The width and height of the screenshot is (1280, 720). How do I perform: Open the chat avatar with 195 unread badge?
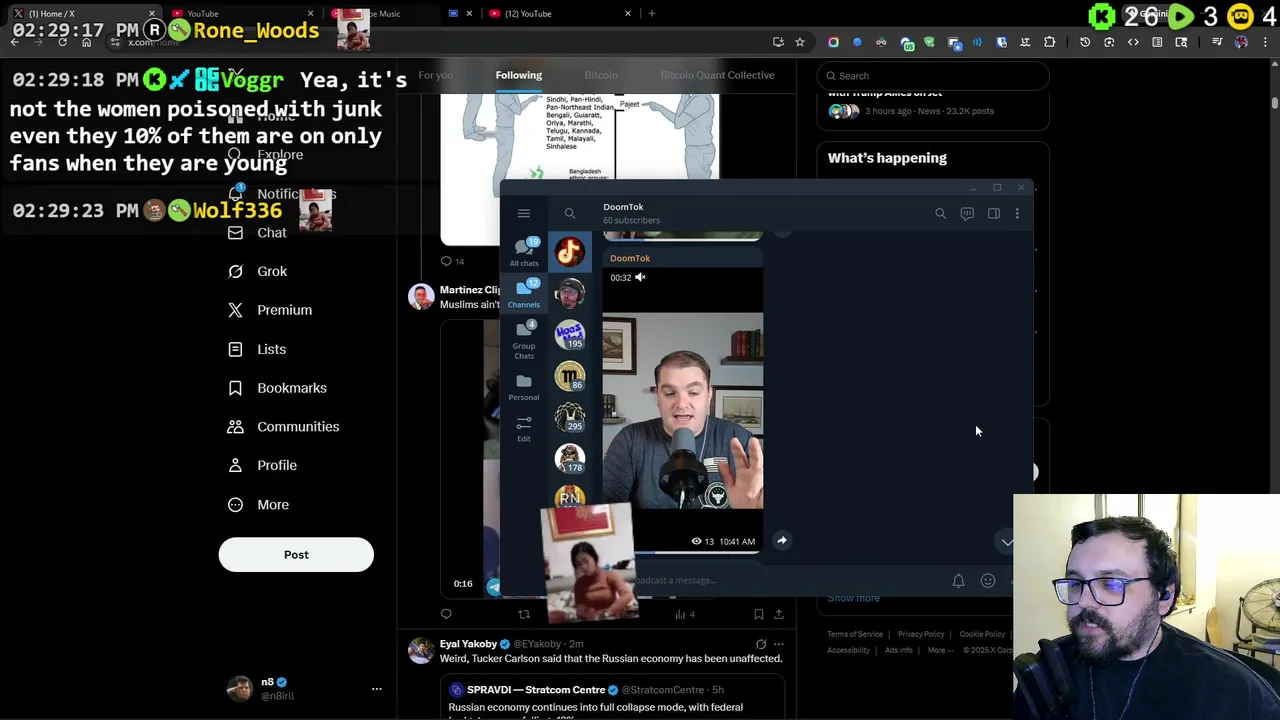(570, 334)
